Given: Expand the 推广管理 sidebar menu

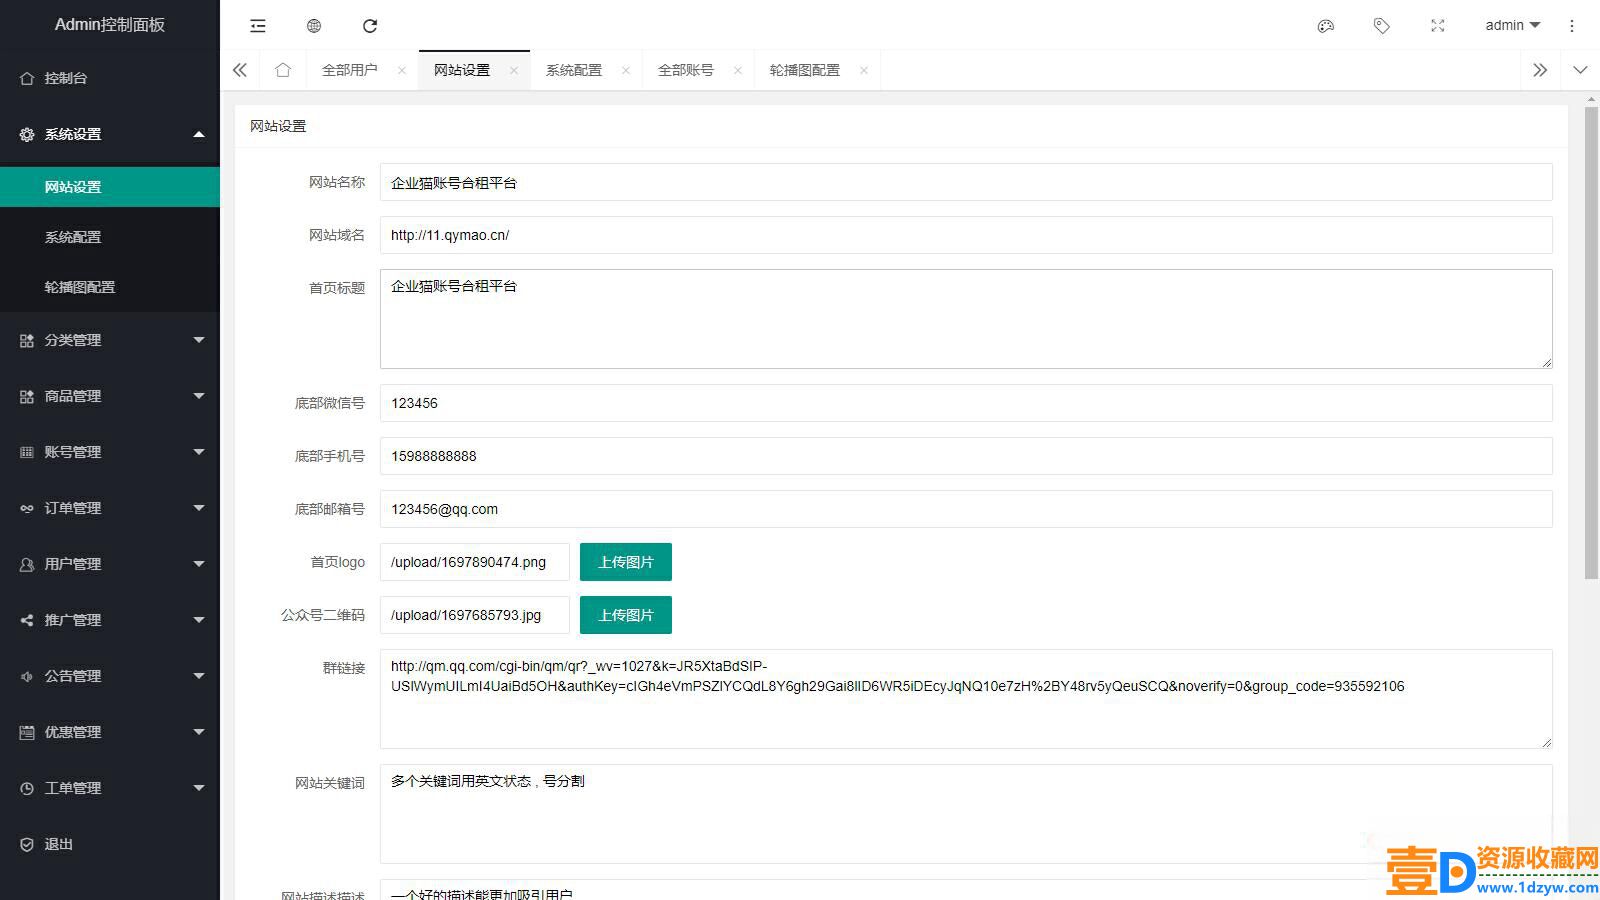Looking at the screenshot, I should pyautogui.click(x=110, y=620).
